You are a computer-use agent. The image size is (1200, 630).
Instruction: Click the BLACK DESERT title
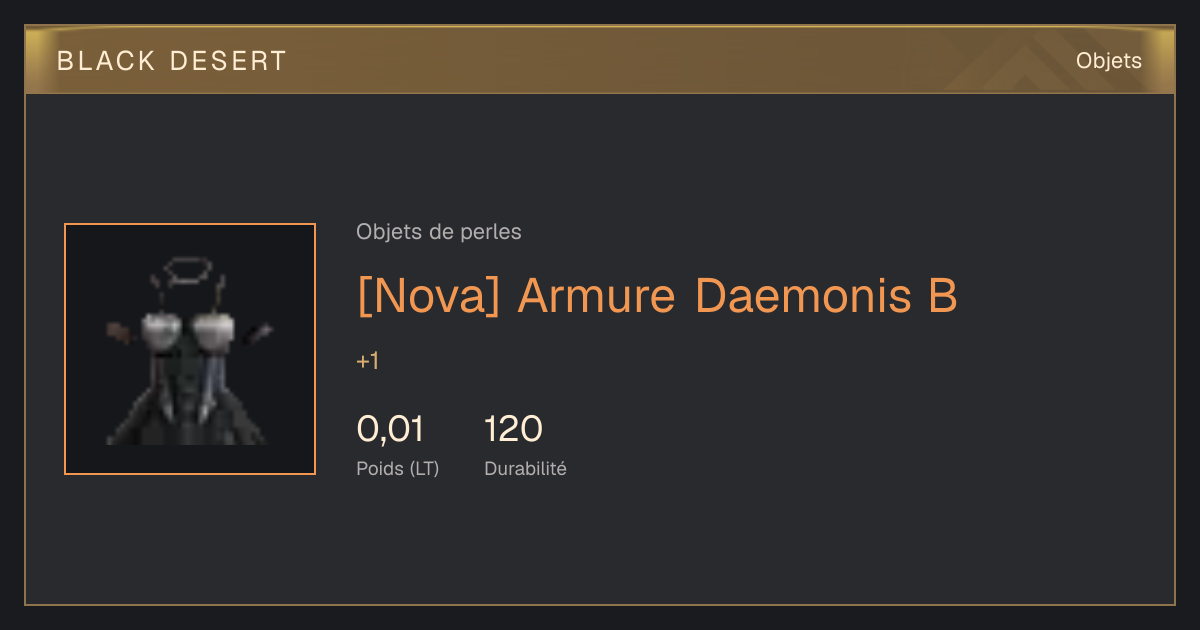(172, 61)
